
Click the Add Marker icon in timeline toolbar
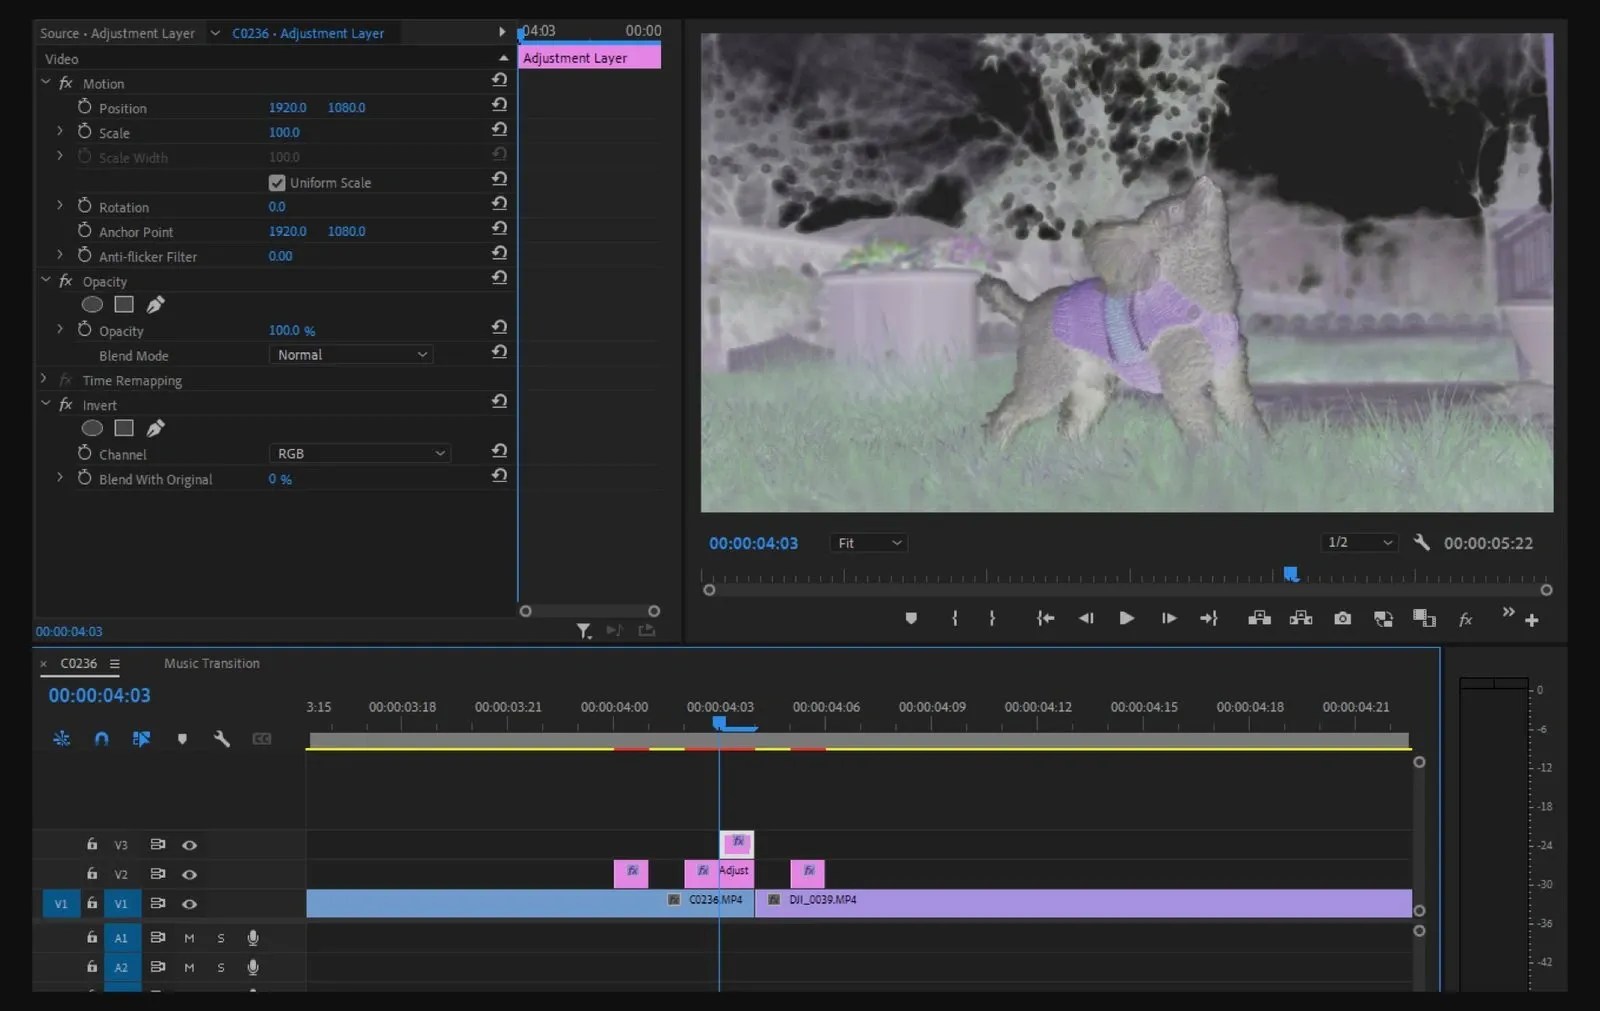182,739
